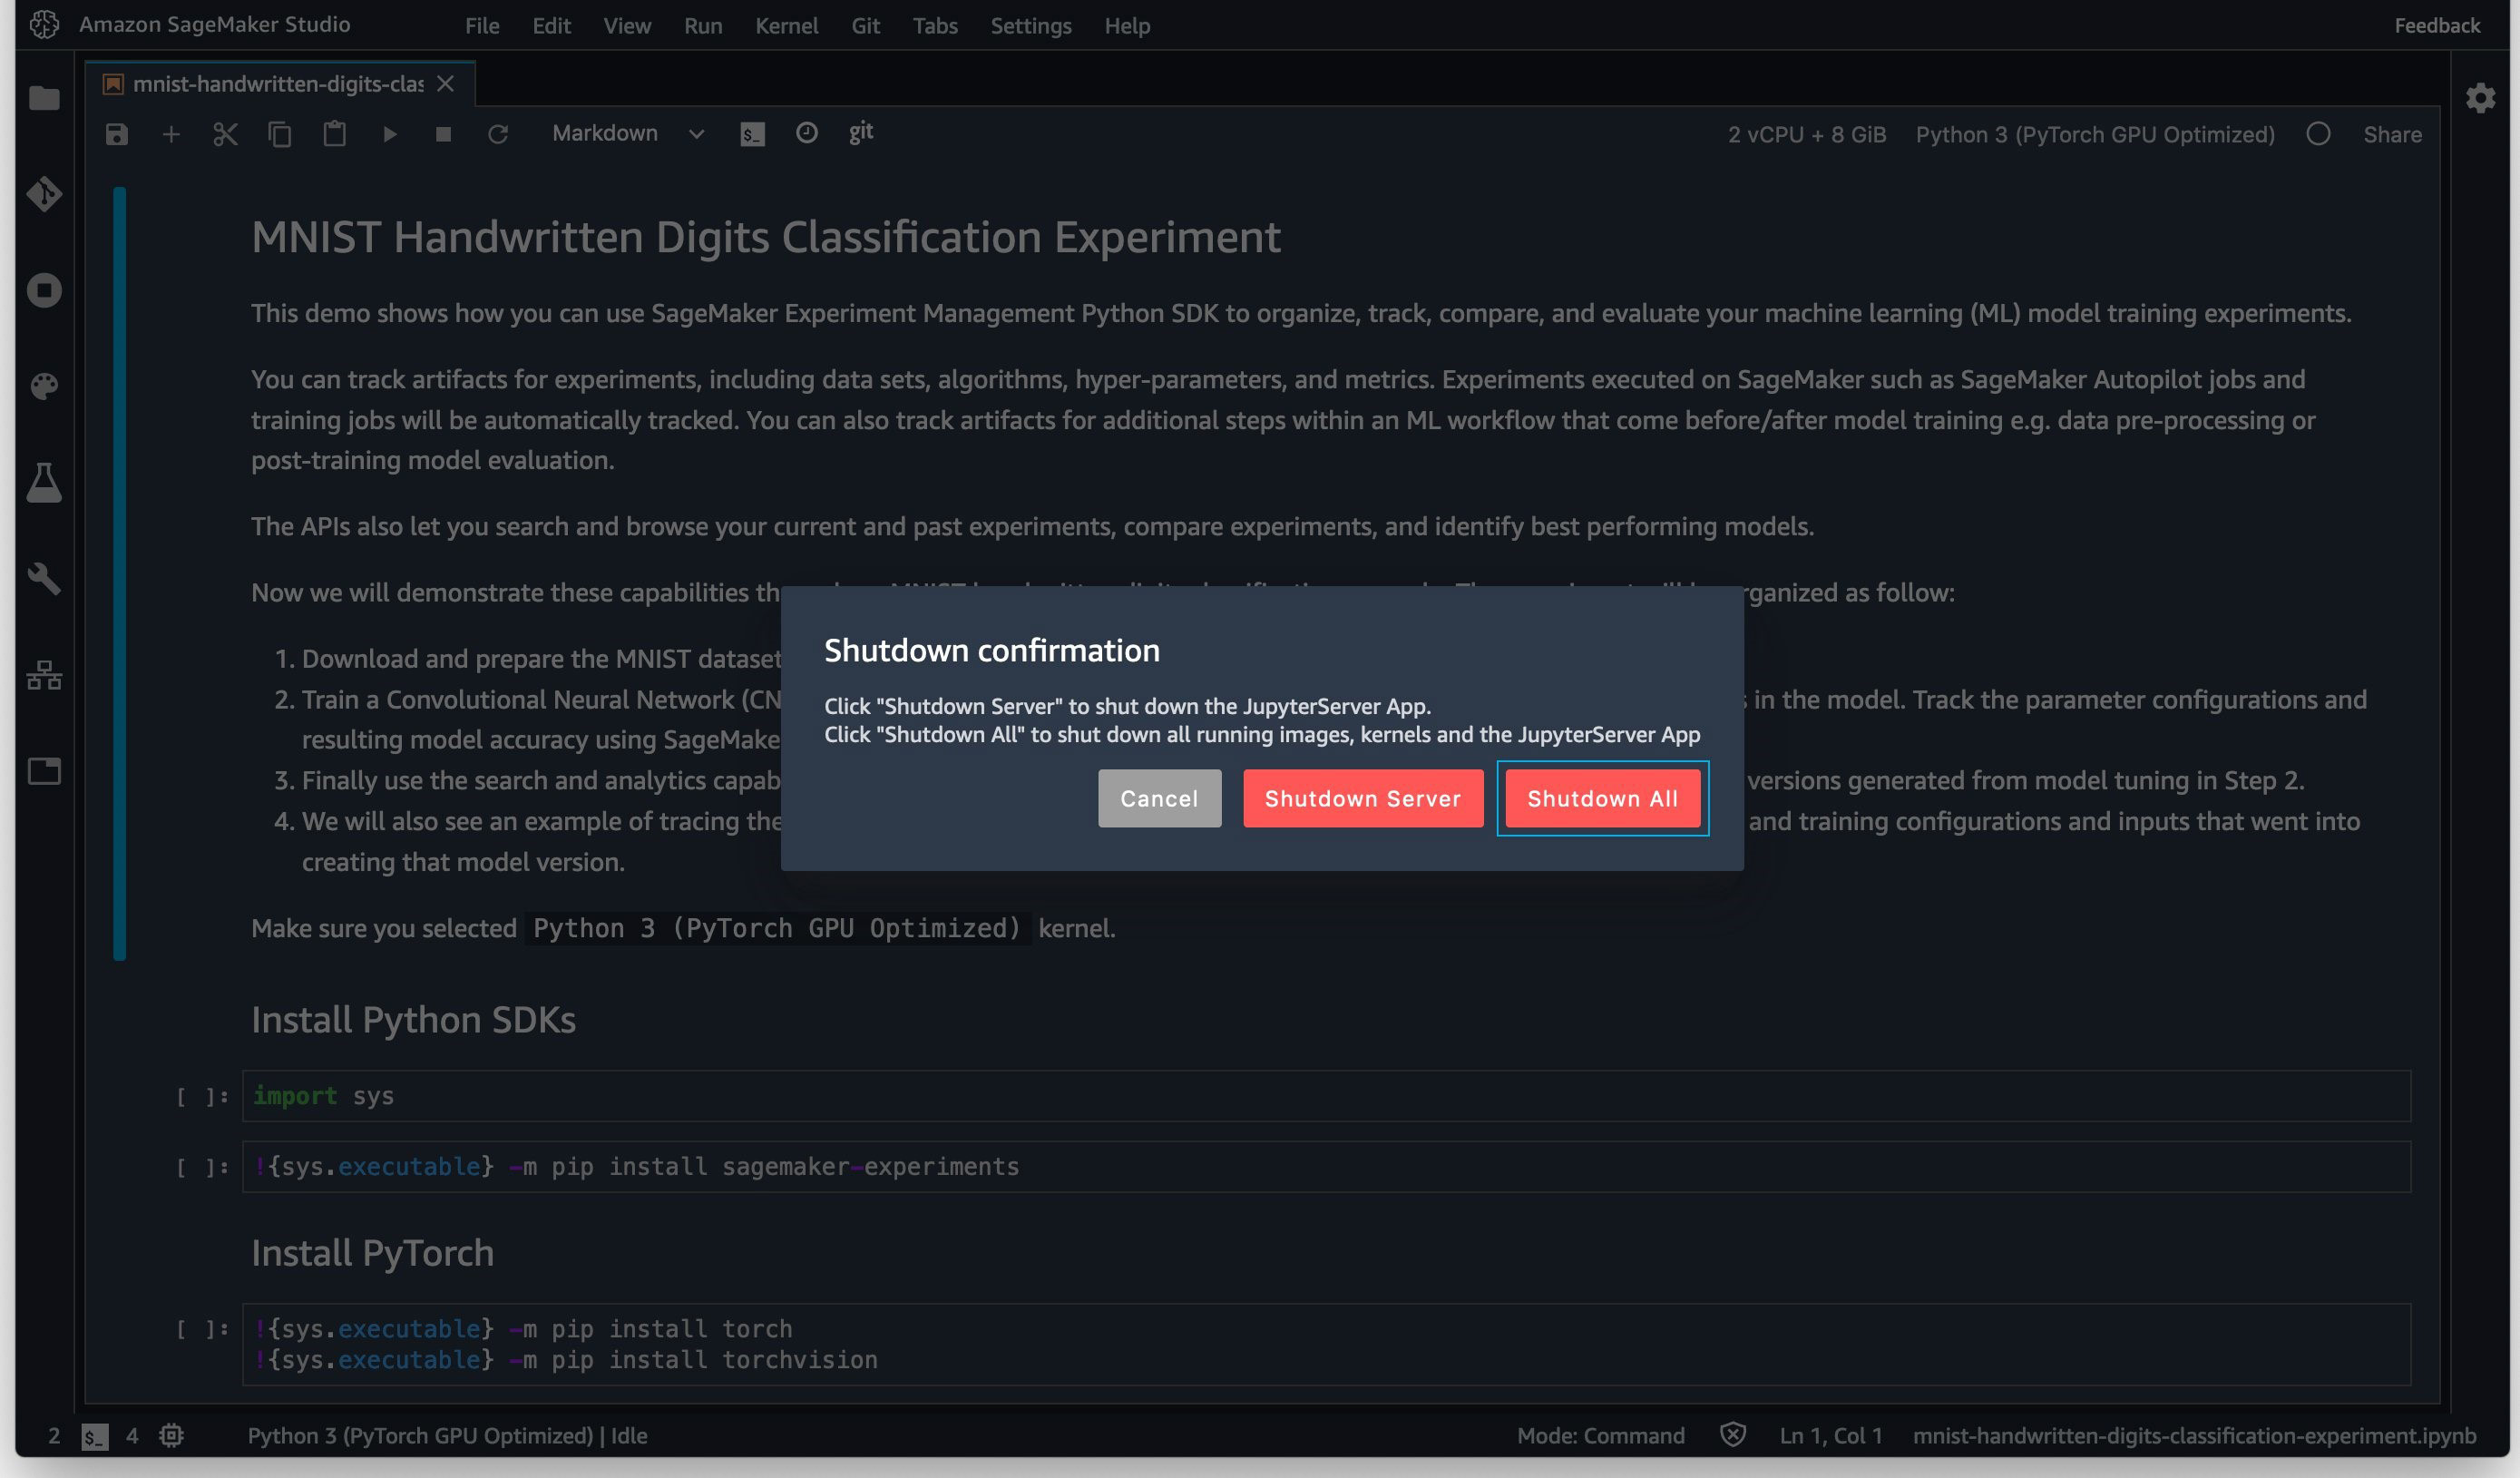Click the Shutdown Server button
Screen dimensions: 2520x1478
pyautogui.click(x=1362, y=798)
